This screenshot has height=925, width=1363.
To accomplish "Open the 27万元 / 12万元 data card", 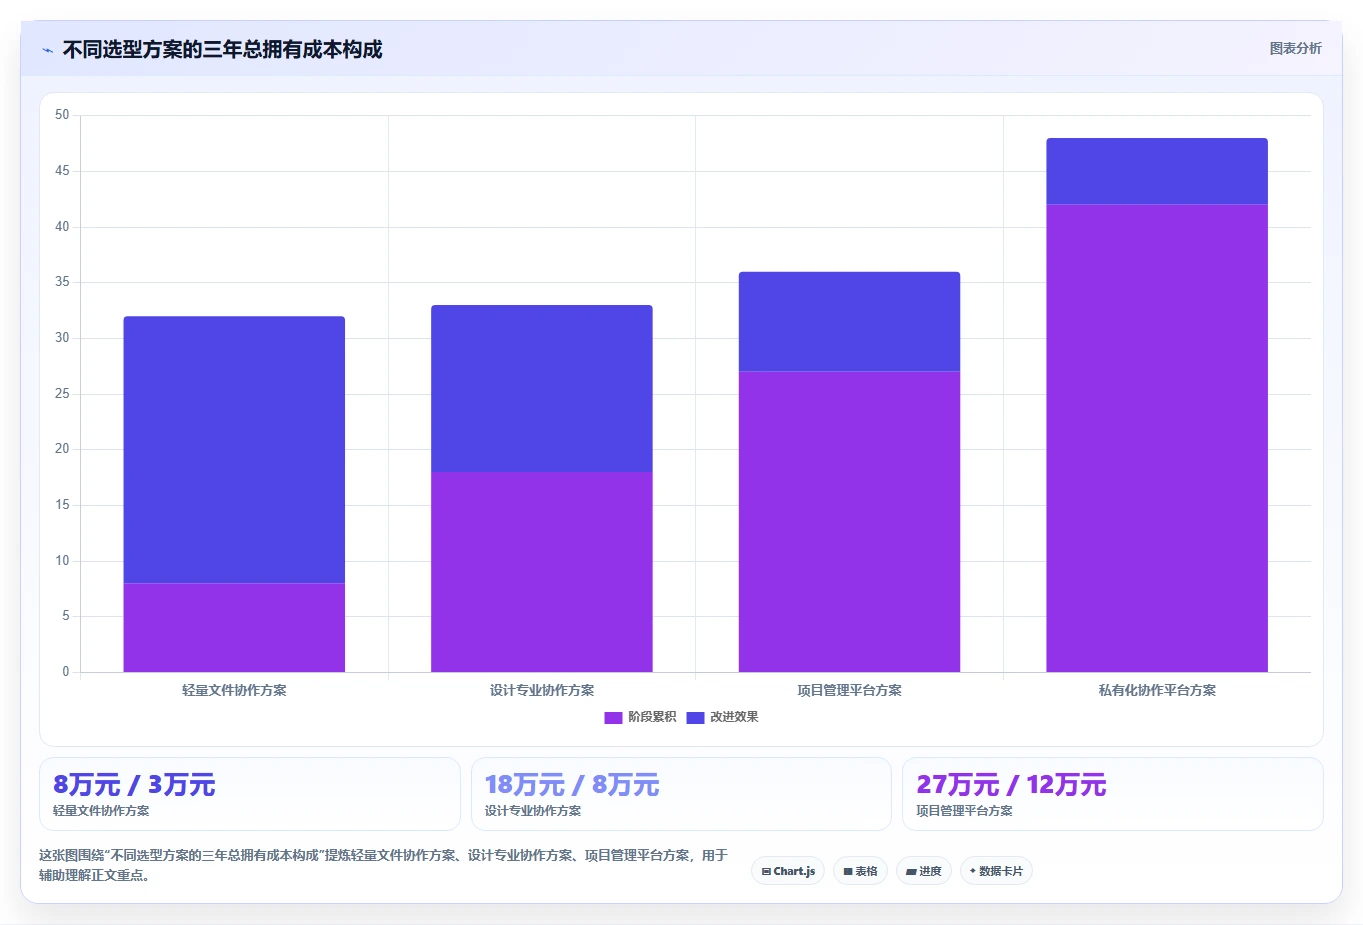I will click(1112, 794).
